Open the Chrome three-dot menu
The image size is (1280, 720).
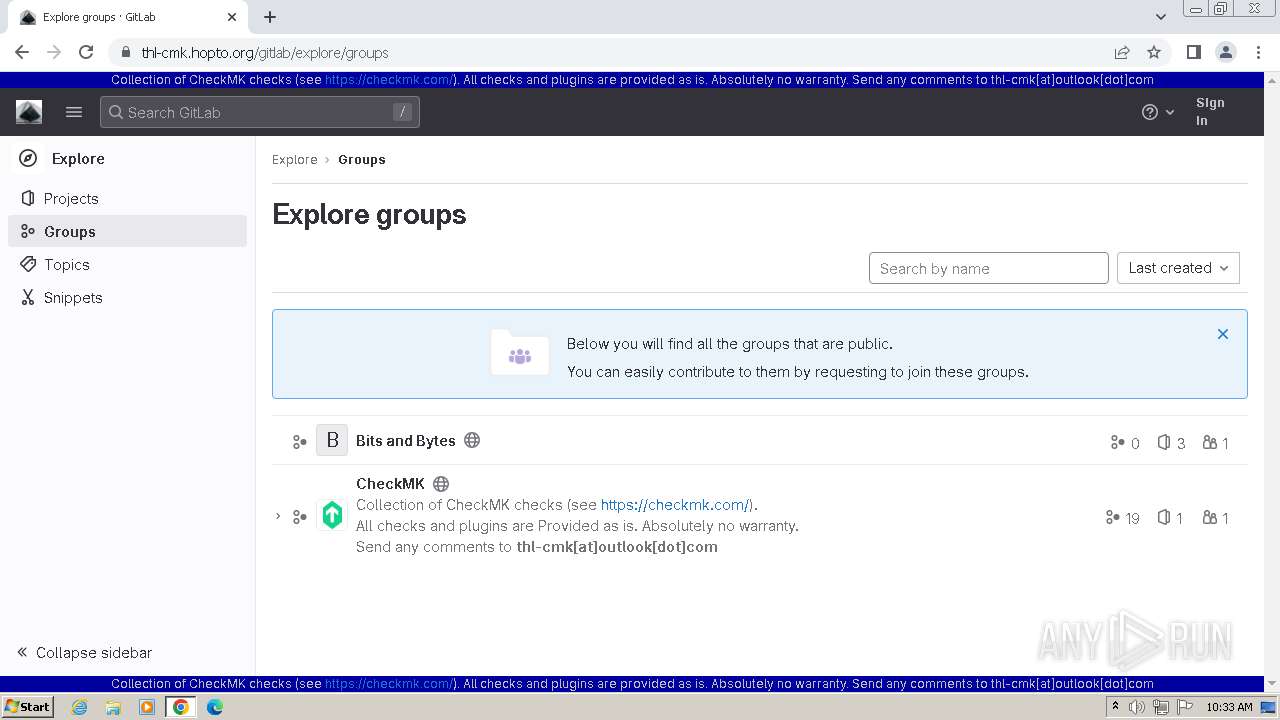[1257, 52]
